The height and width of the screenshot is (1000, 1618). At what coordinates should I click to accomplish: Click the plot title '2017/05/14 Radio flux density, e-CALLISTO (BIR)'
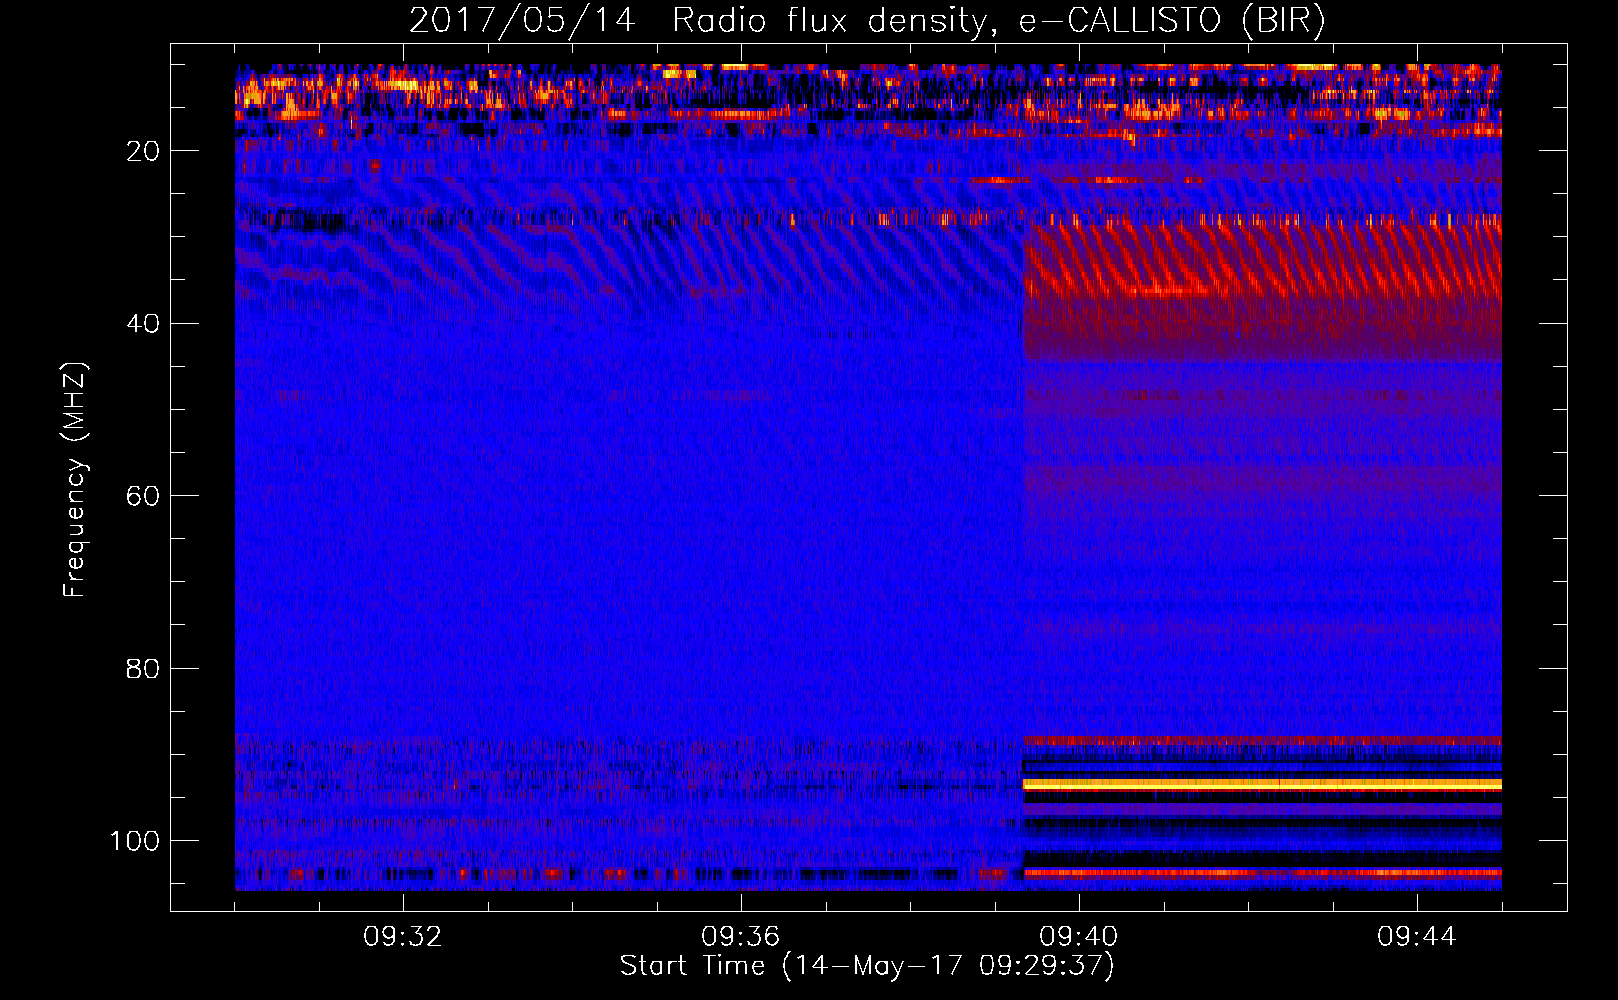(867, 20)
